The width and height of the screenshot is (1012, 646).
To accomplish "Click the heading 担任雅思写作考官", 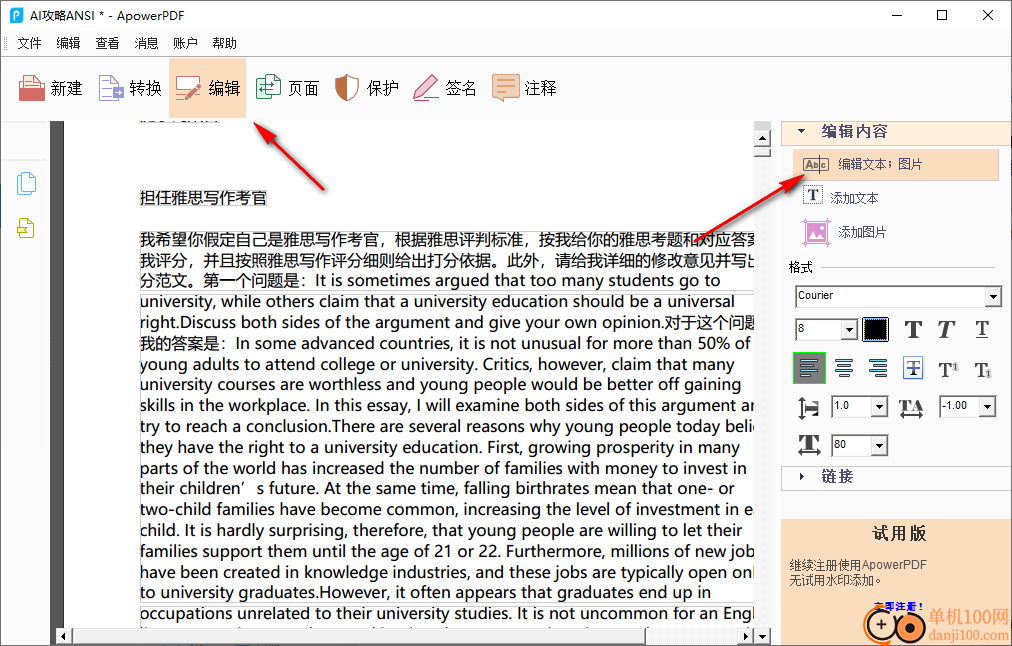I will [203, 197].
